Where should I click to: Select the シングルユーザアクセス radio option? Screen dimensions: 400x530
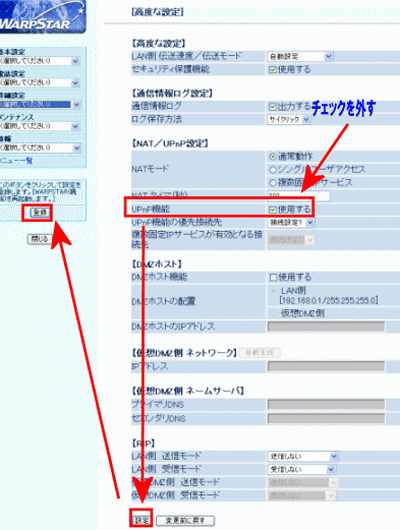click(x=273, y=169)
